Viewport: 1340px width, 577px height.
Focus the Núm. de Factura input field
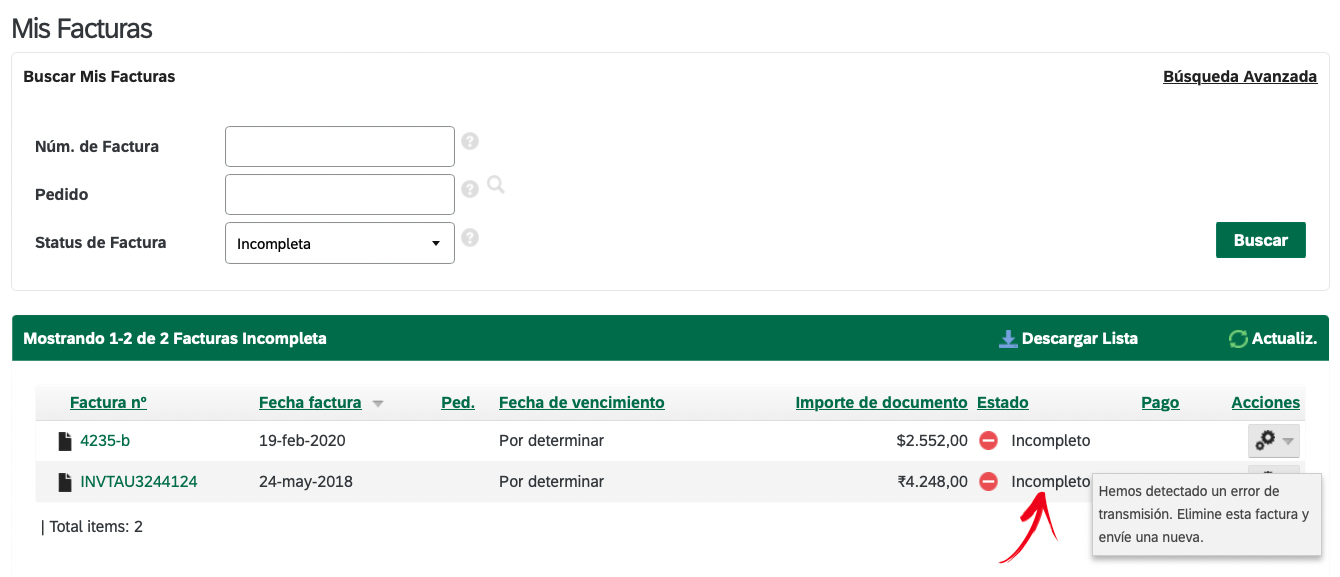click(340, 146)
